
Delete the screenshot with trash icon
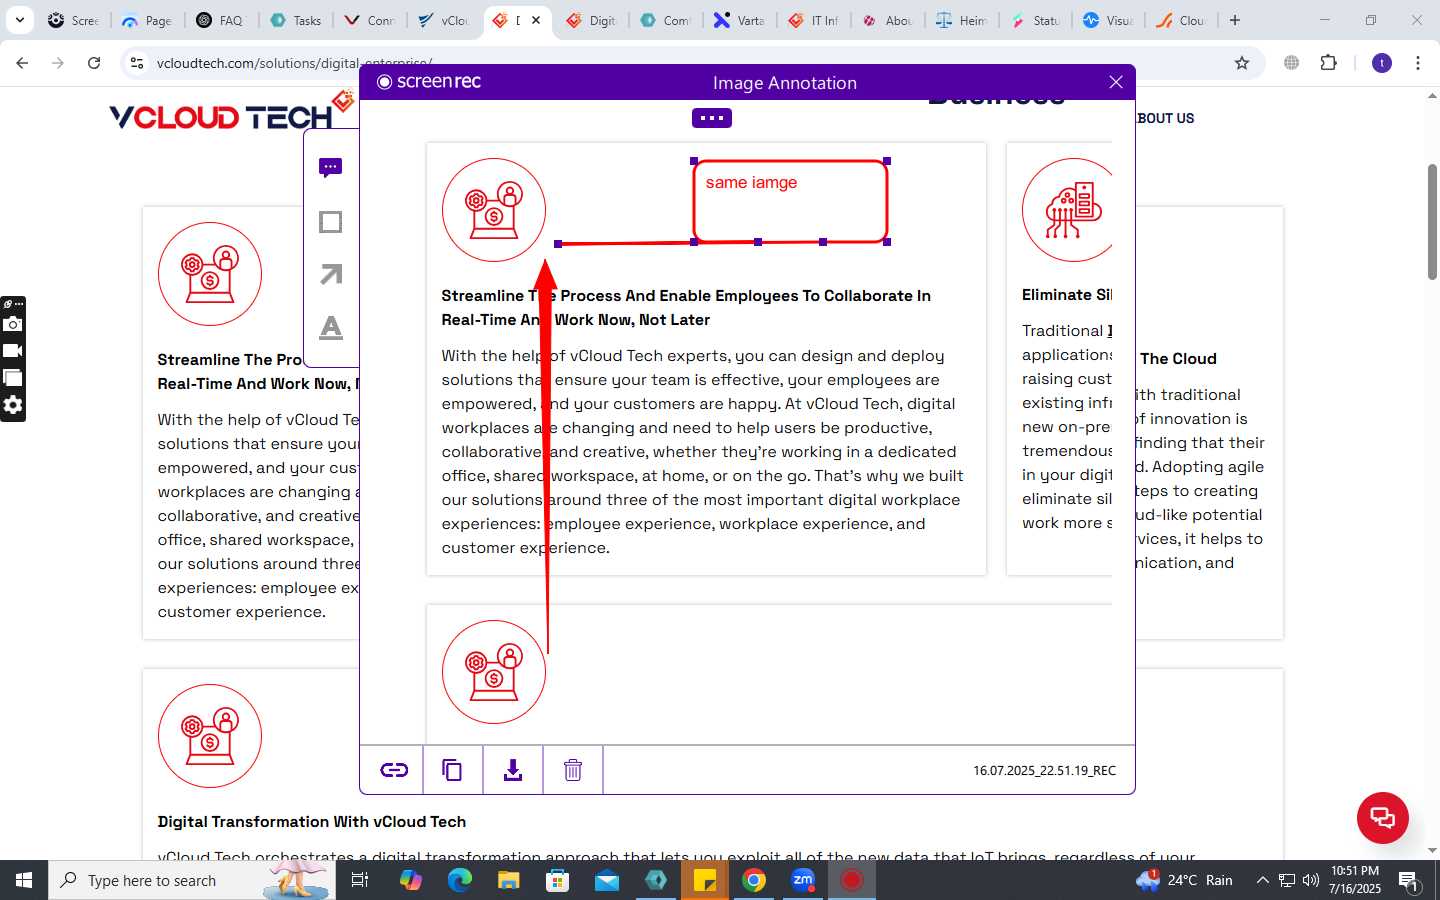[573, 770]
